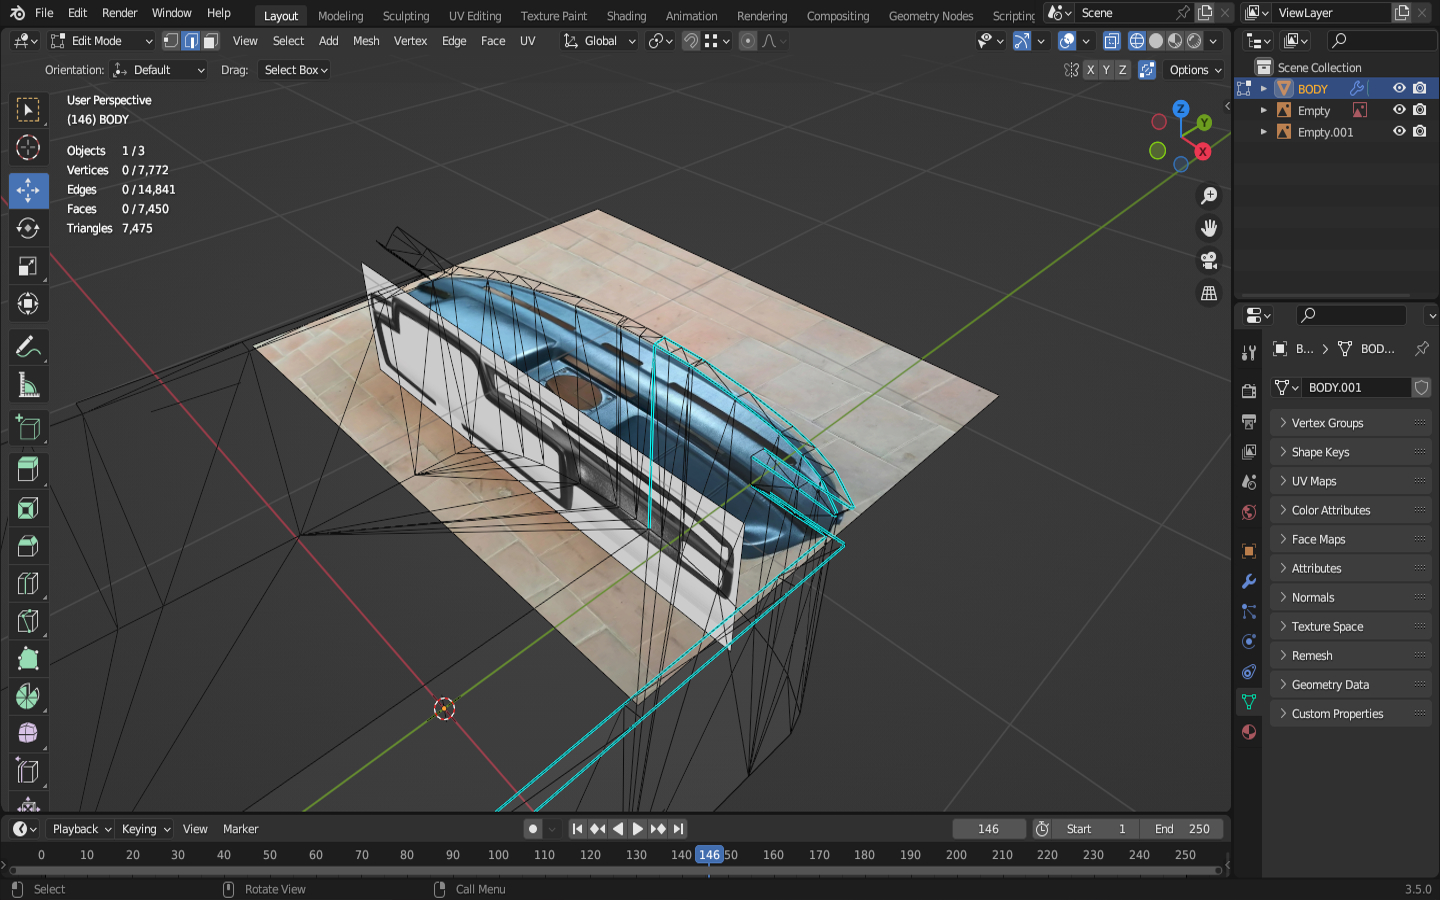Jump to the start frame

tap(577, 829)
